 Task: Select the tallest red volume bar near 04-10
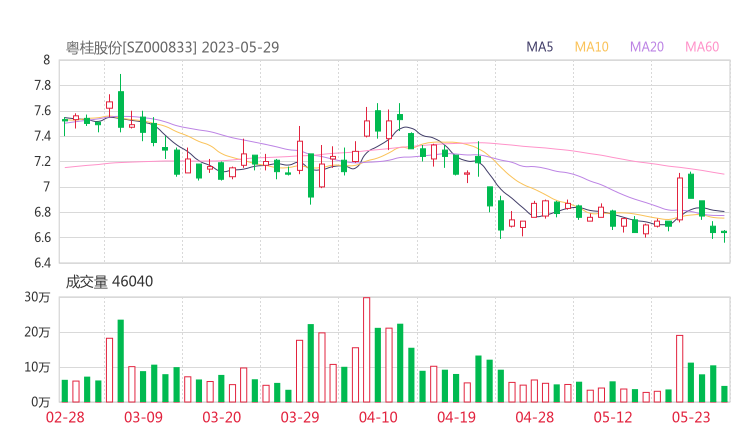[367, 350]
